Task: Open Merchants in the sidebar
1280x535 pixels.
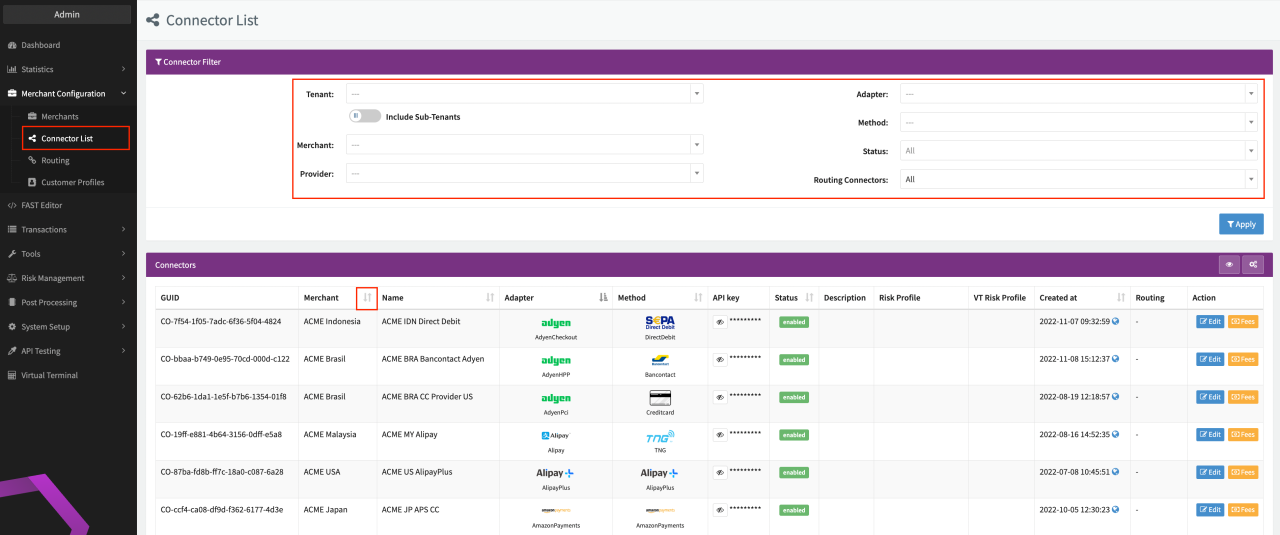Action: [x=60, y=117]
